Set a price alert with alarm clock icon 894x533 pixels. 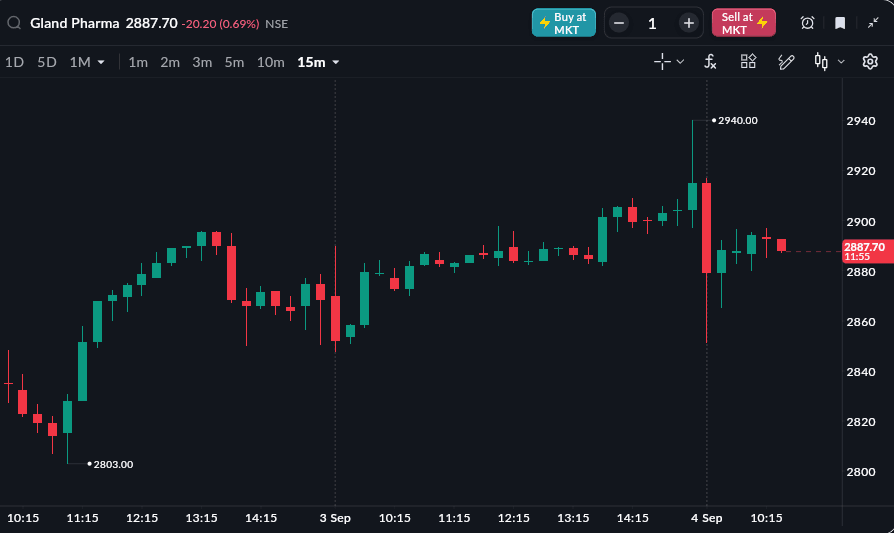[x=807, y=23]
